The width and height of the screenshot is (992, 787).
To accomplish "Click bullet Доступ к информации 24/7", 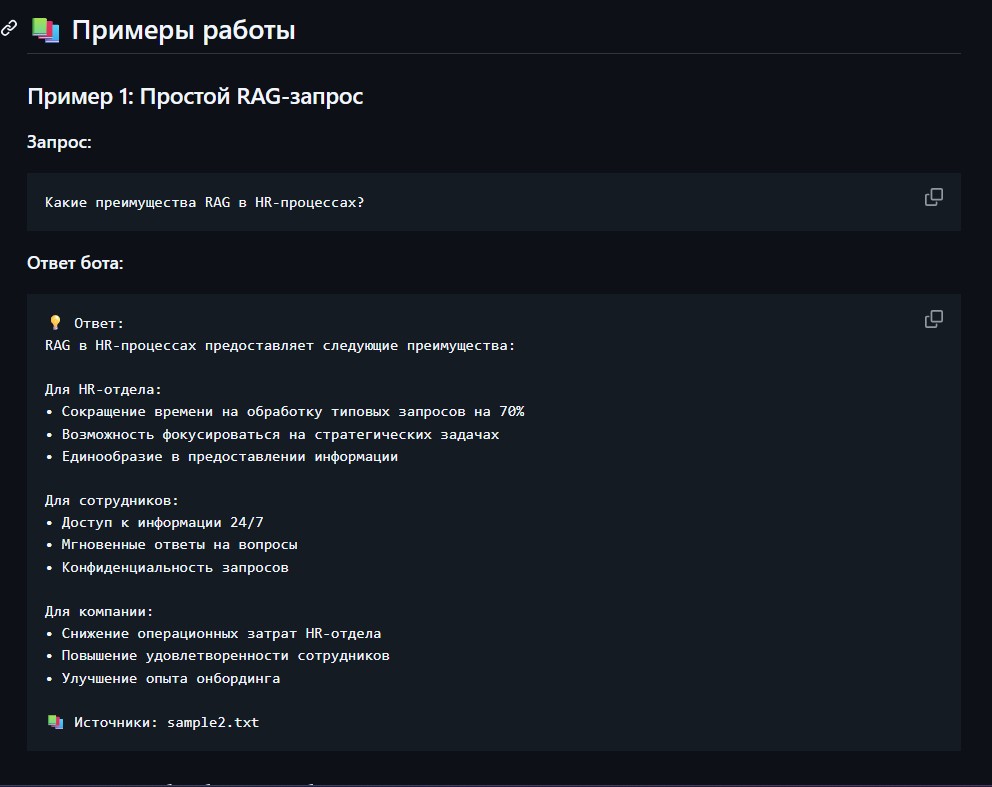I will tap(154, 523).
